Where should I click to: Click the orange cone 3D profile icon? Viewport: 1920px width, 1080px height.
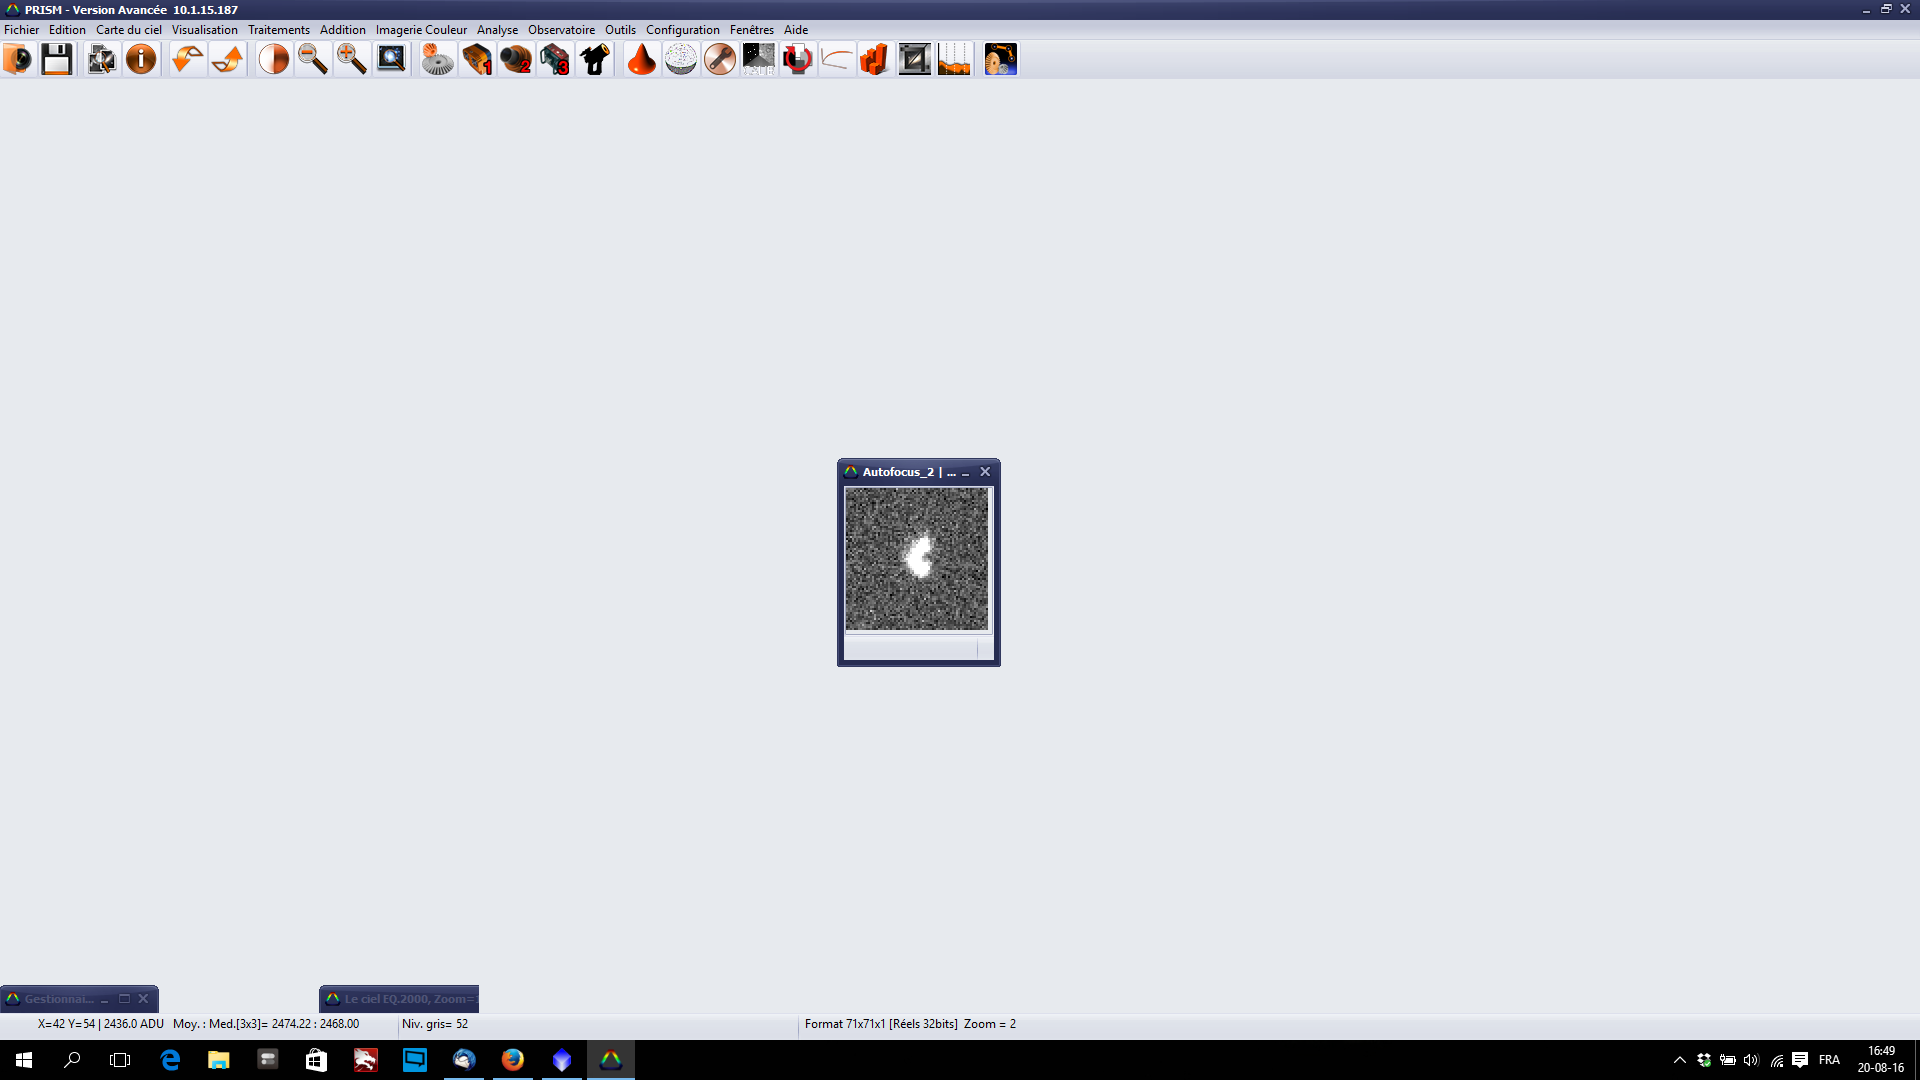point(641,60)
